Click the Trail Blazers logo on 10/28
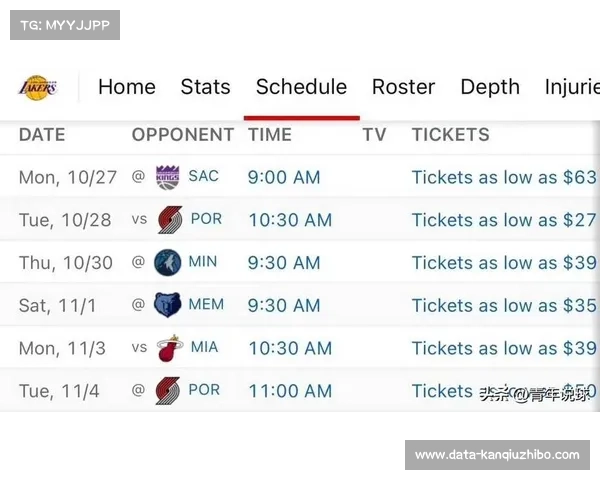This screenshot has width=600, height=480. 169,220
